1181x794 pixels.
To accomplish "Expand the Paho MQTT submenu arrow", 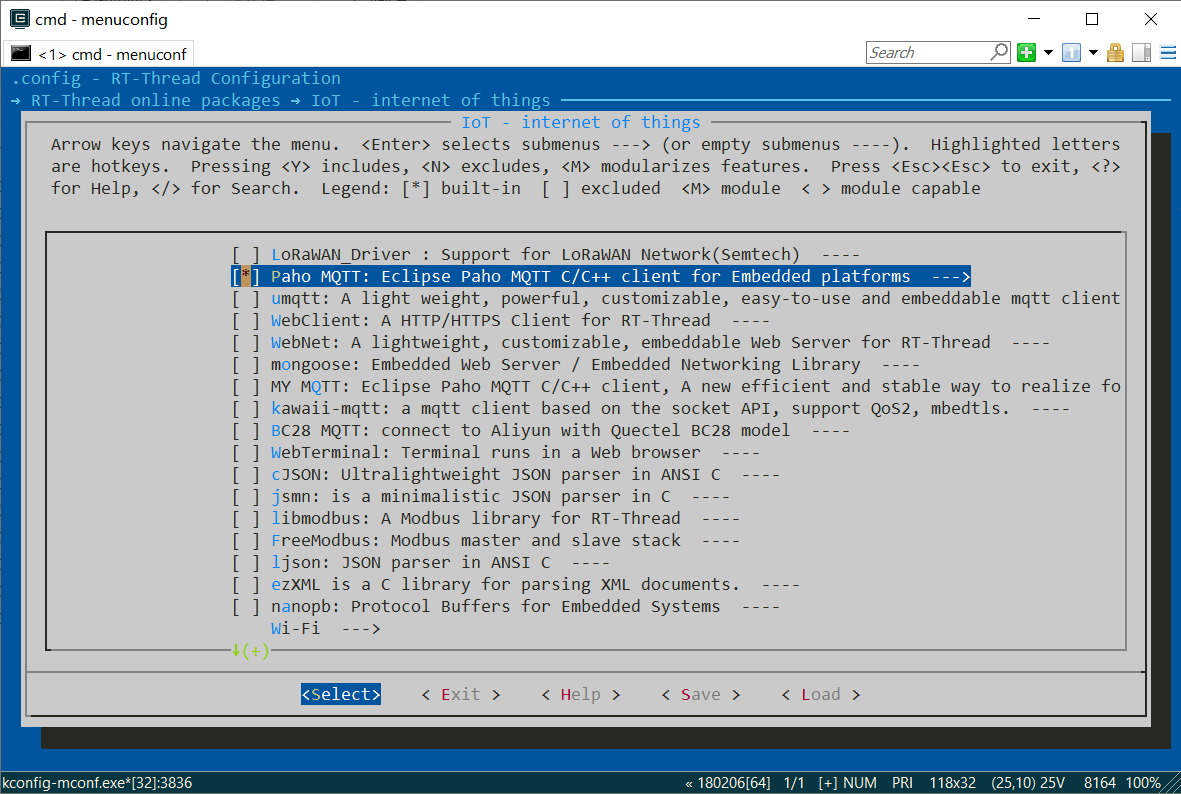I will (951, 276).
